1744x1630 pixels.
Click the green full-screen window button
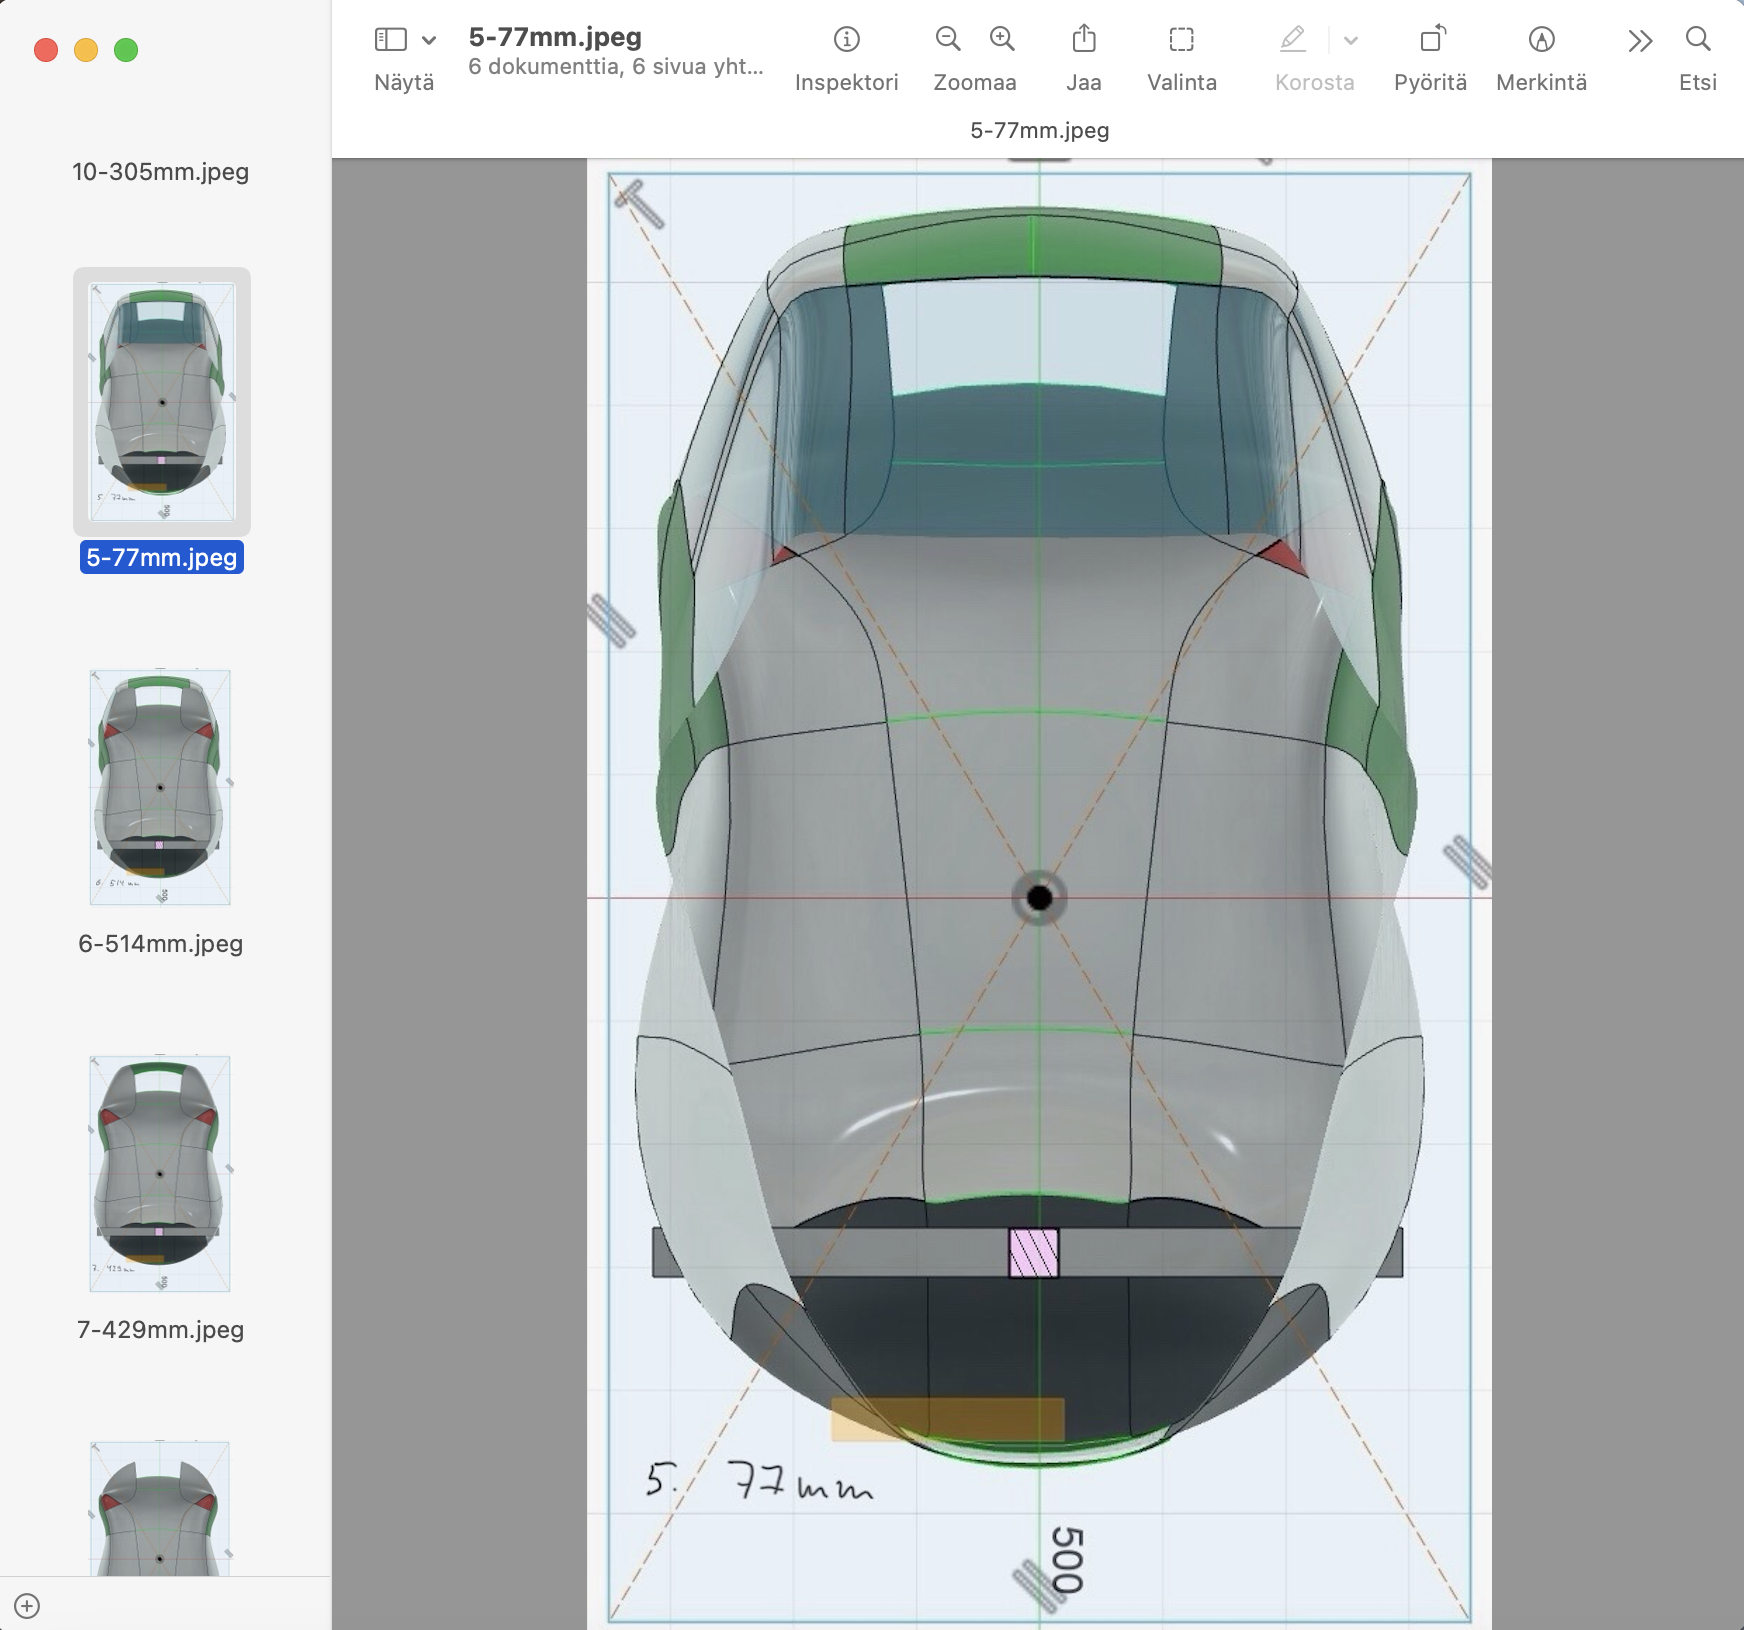(126, 50)
